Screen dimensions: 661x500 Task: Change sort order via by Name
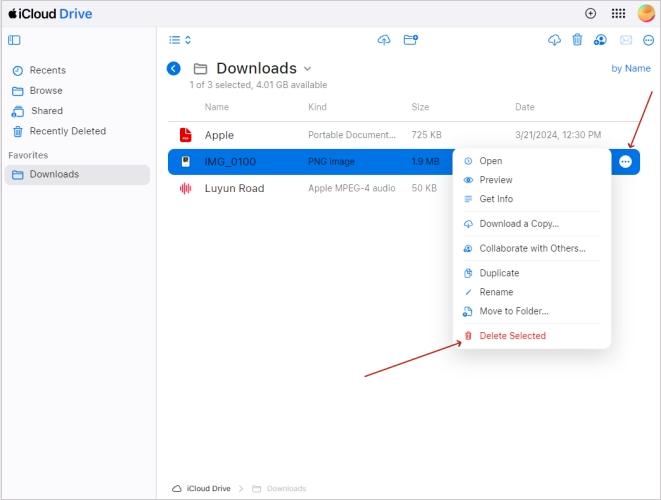(630, 69)
